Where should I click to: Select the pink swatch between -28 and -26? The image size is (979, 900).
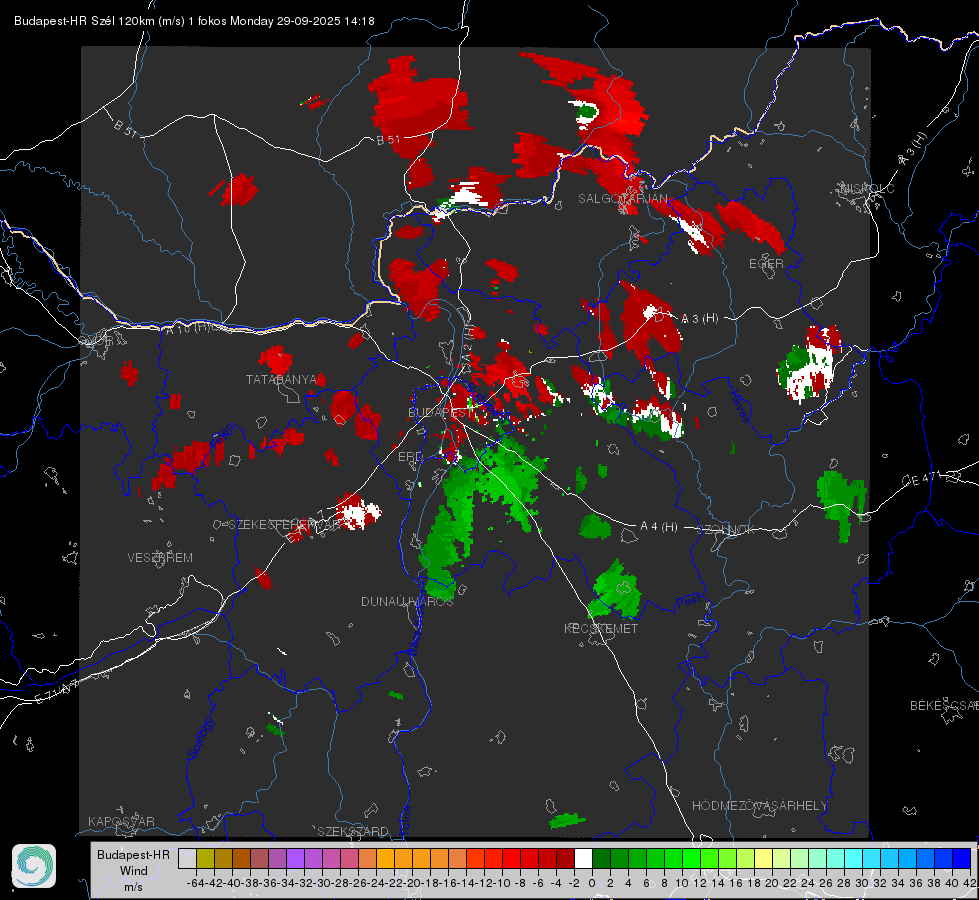point(350,858)
